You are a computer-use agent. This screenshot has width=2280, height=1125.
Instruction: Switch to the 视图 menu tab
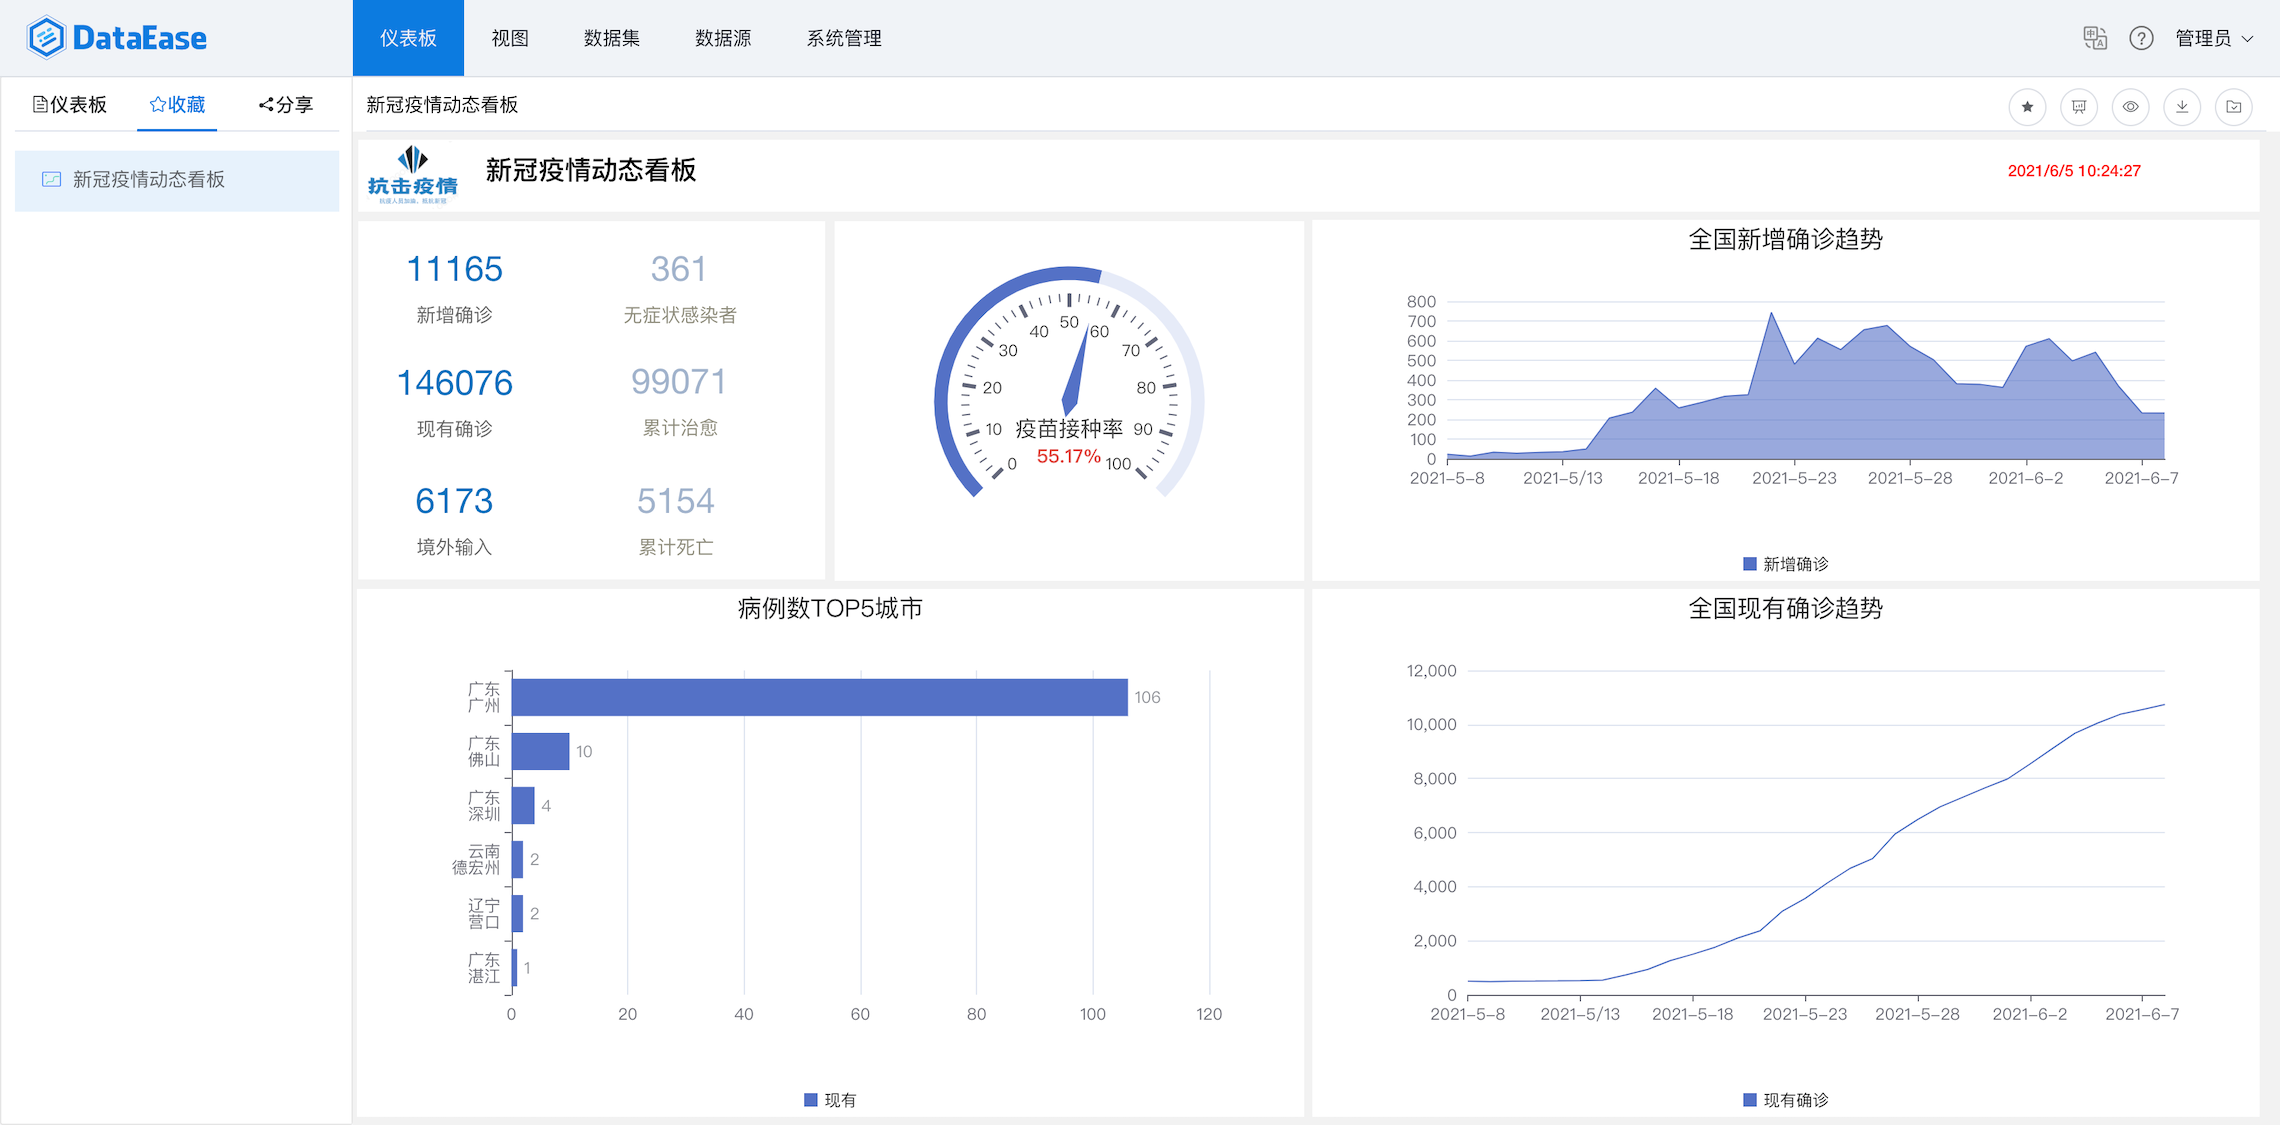[x=510, y=38]
